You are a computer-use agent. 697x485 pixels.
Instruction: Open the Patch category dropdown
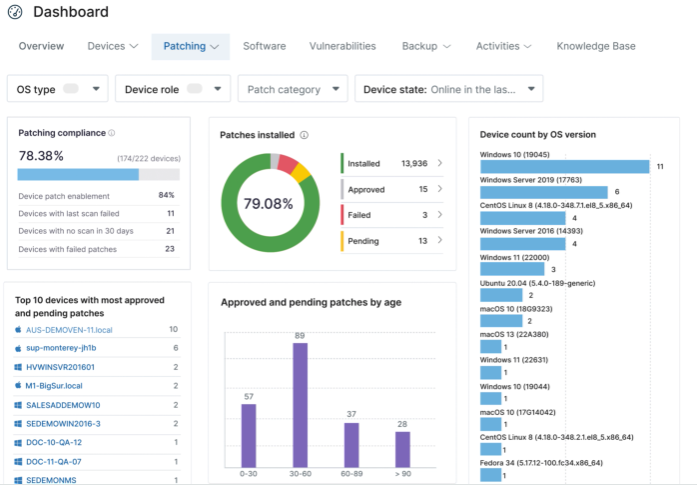(293, 89)
